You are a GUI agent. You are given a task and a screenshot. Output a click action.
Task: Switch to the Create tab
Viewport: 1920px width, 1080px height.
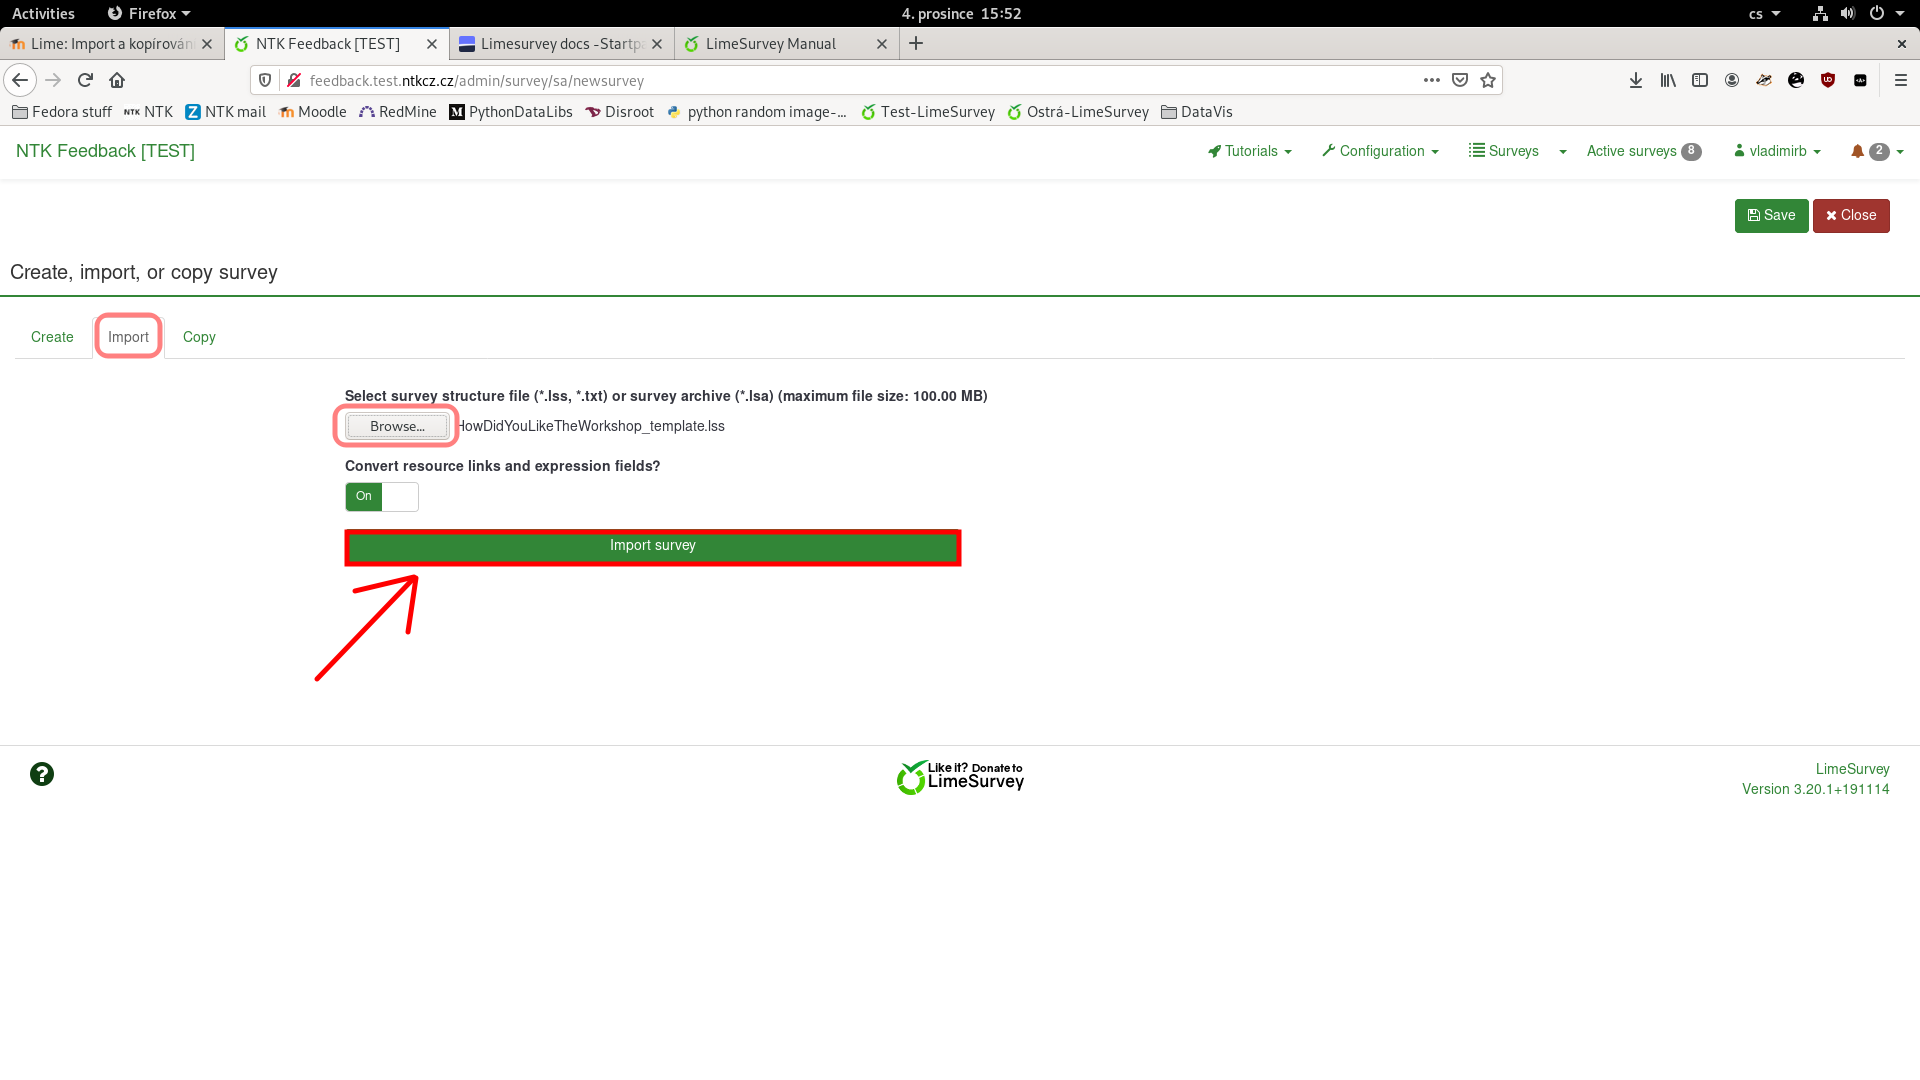[52, 337]
